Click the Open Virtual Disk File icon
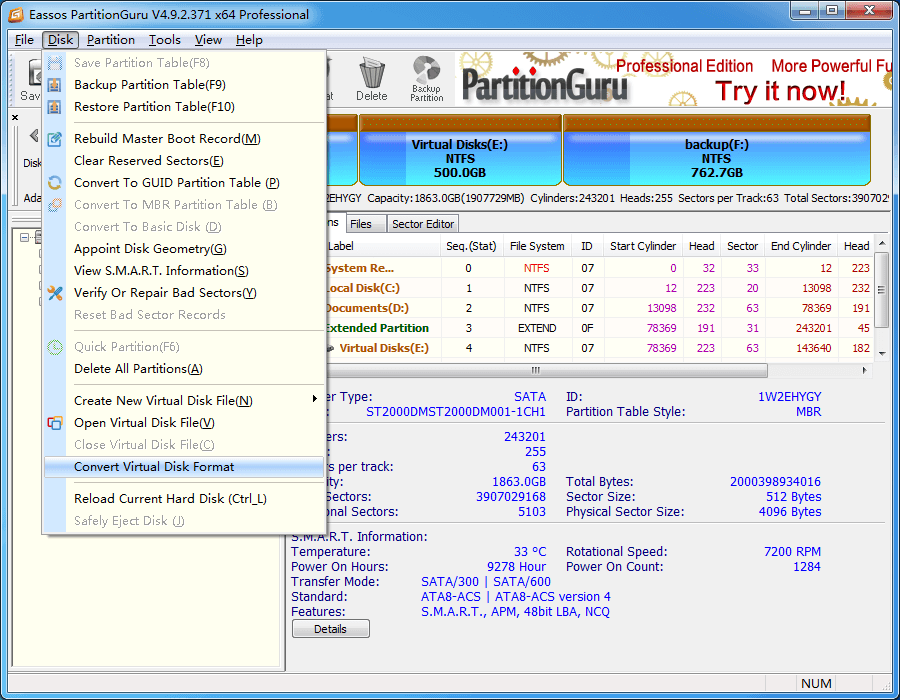Viewport: 900px width, 700px height. [x=55, y=423]
